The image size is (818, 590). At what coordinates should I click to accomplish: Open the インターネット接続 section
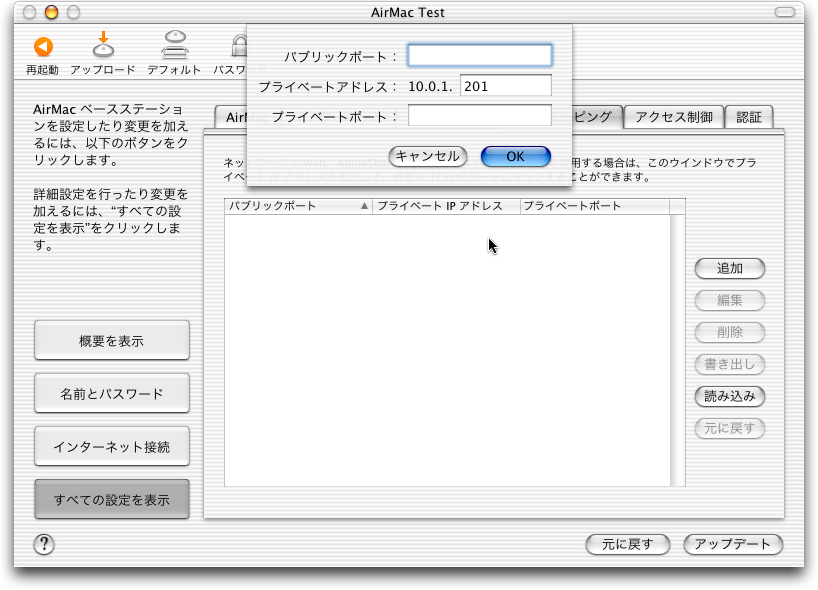[112, 447]
